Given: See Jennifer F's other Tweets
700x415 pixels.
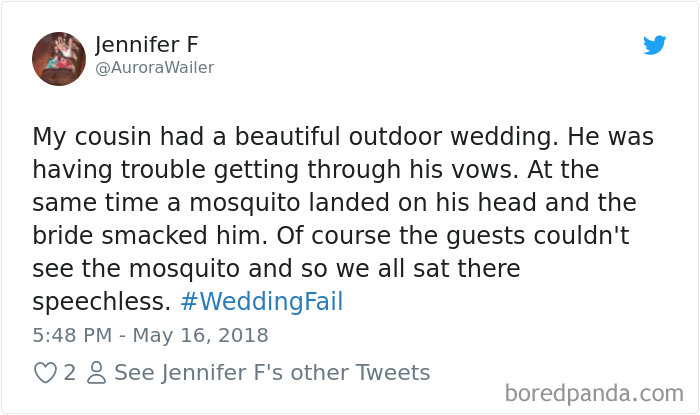Looking at the screenshot, I should 272,373.
